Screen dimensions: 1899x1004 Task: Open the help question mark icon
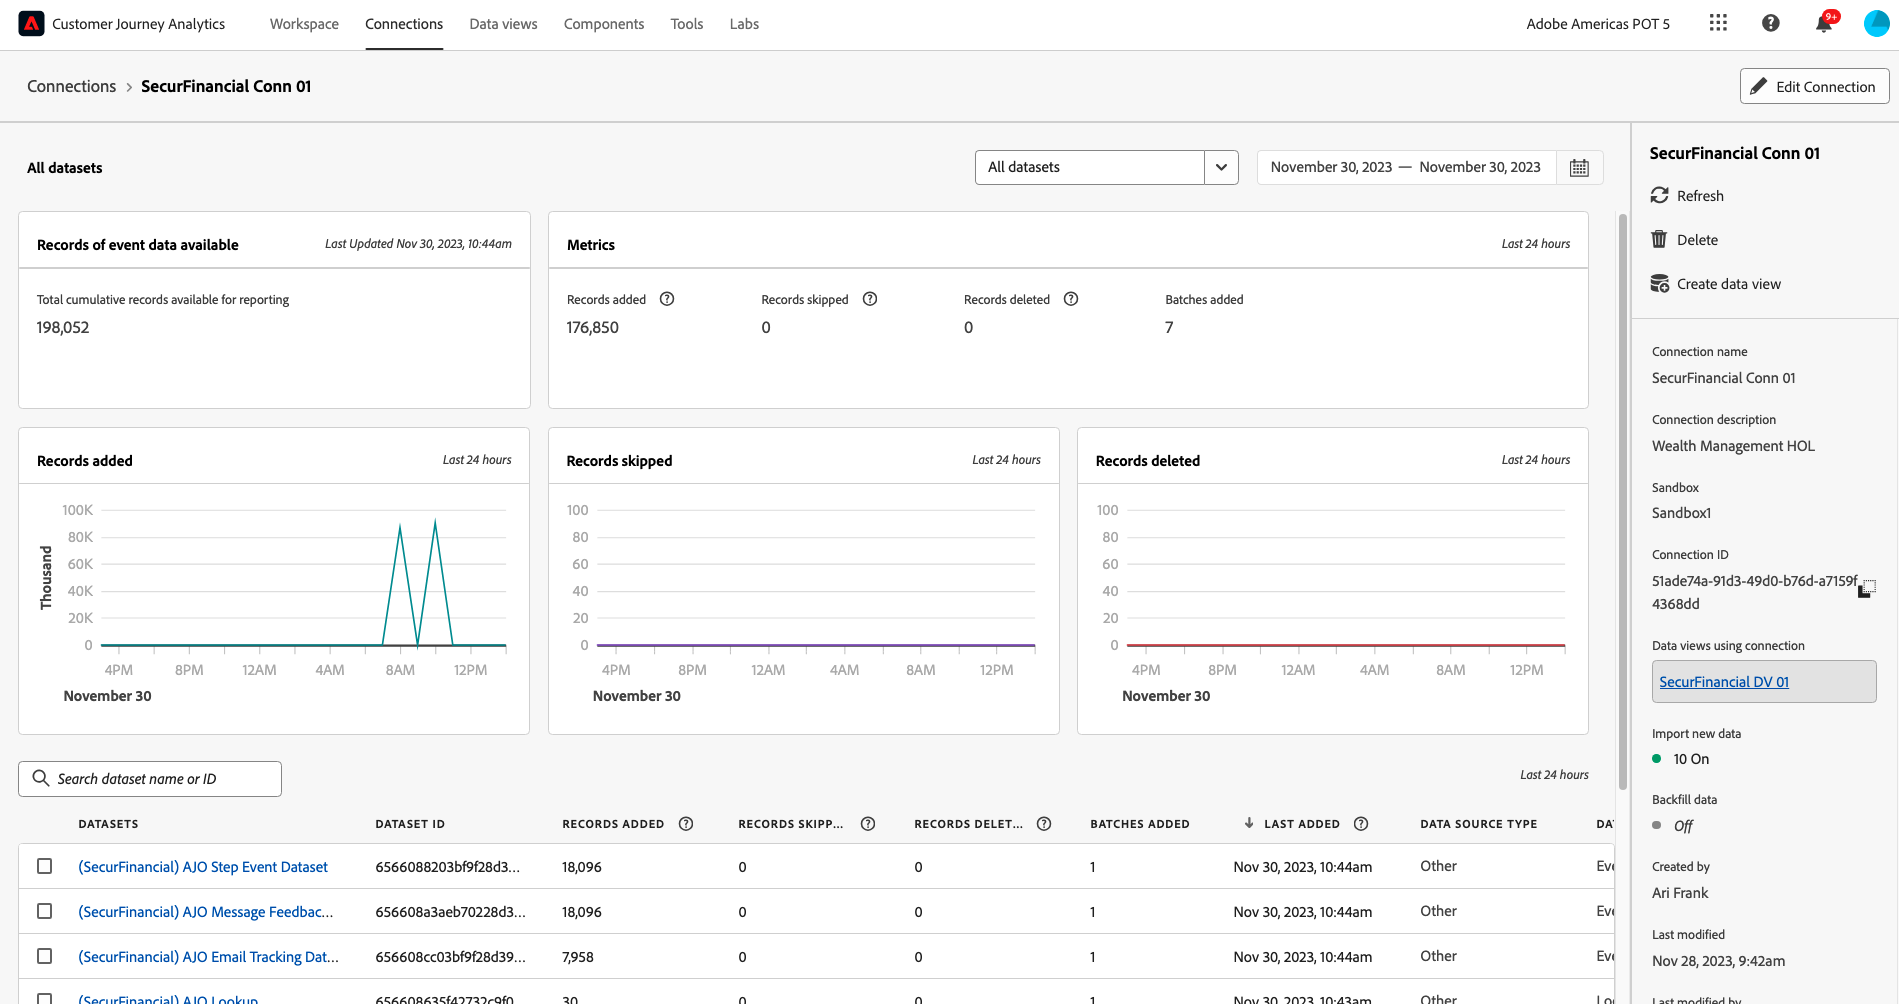1770,23
